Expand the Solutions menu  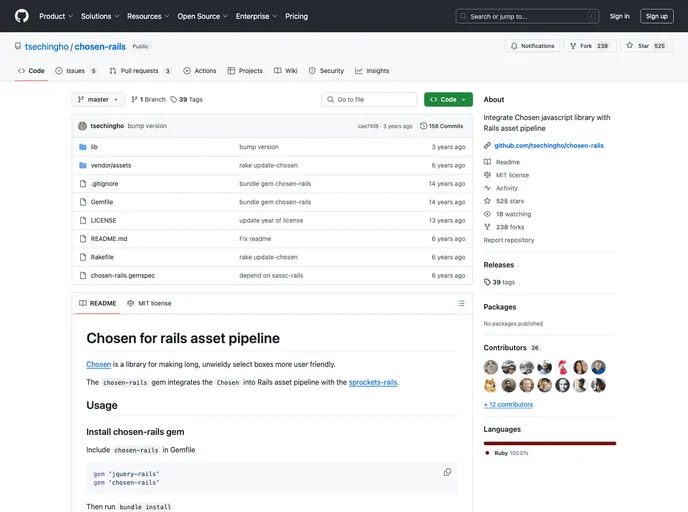(100, 16)
